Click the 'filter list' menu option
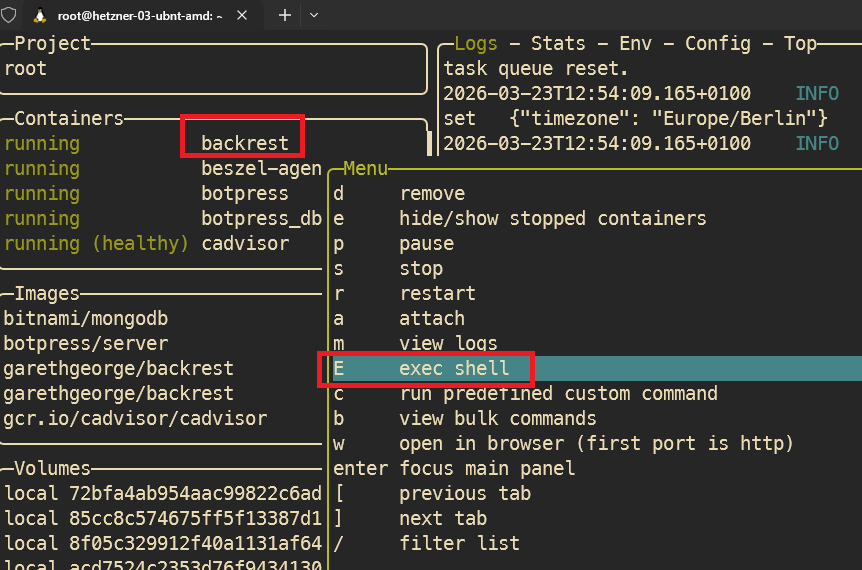 coord(459,543)
